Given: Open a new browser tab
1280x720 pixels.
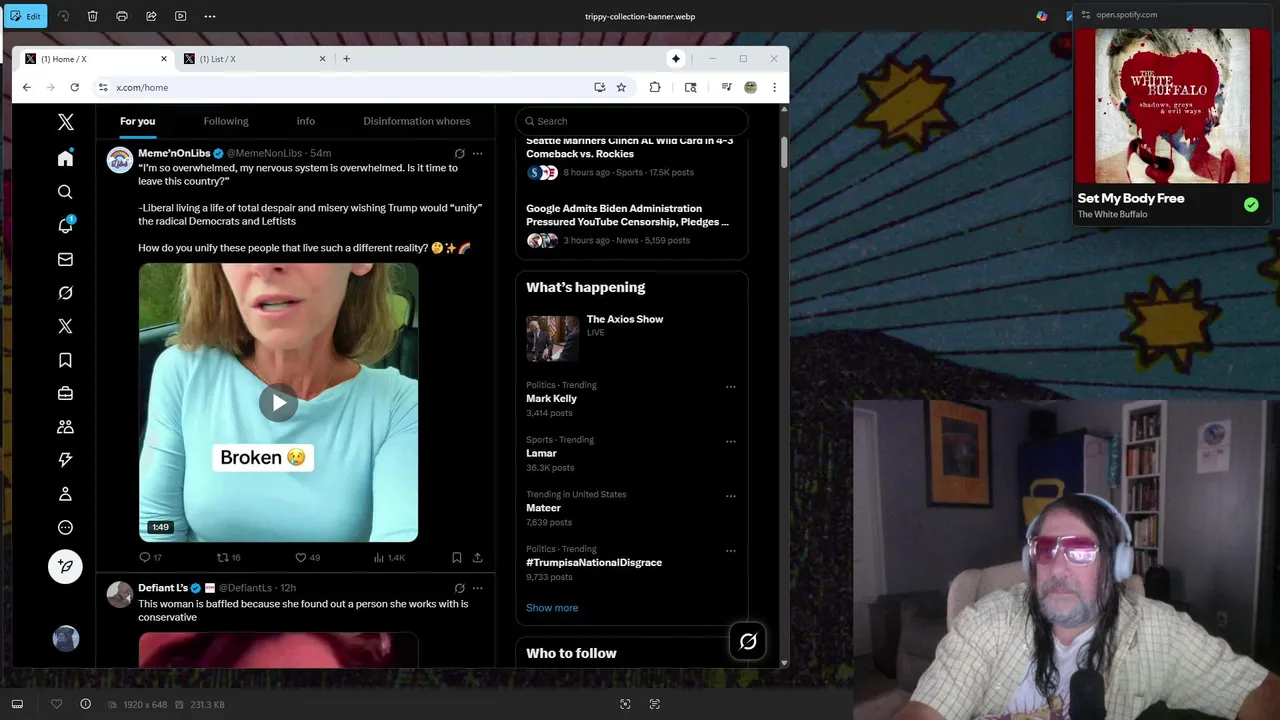Looking at the screenshot, I should (x=346, y=59).
